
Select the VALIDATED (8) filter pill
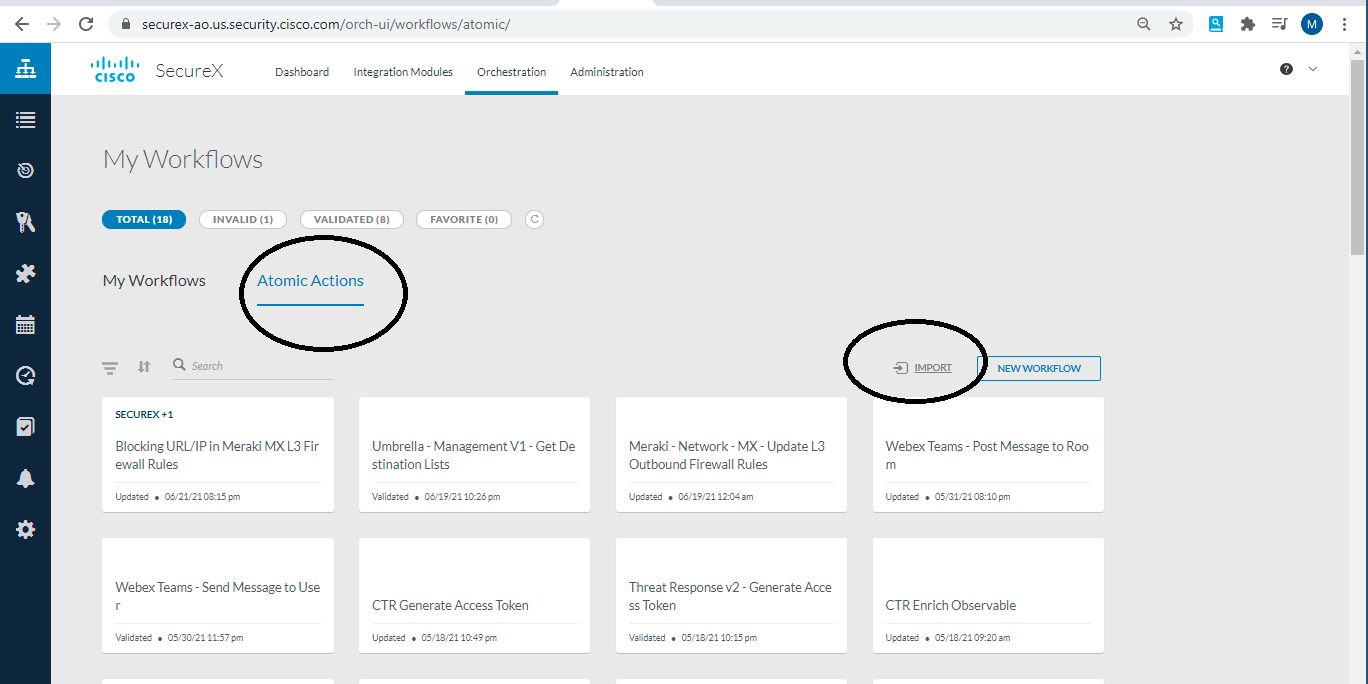(x=352, y=219)
